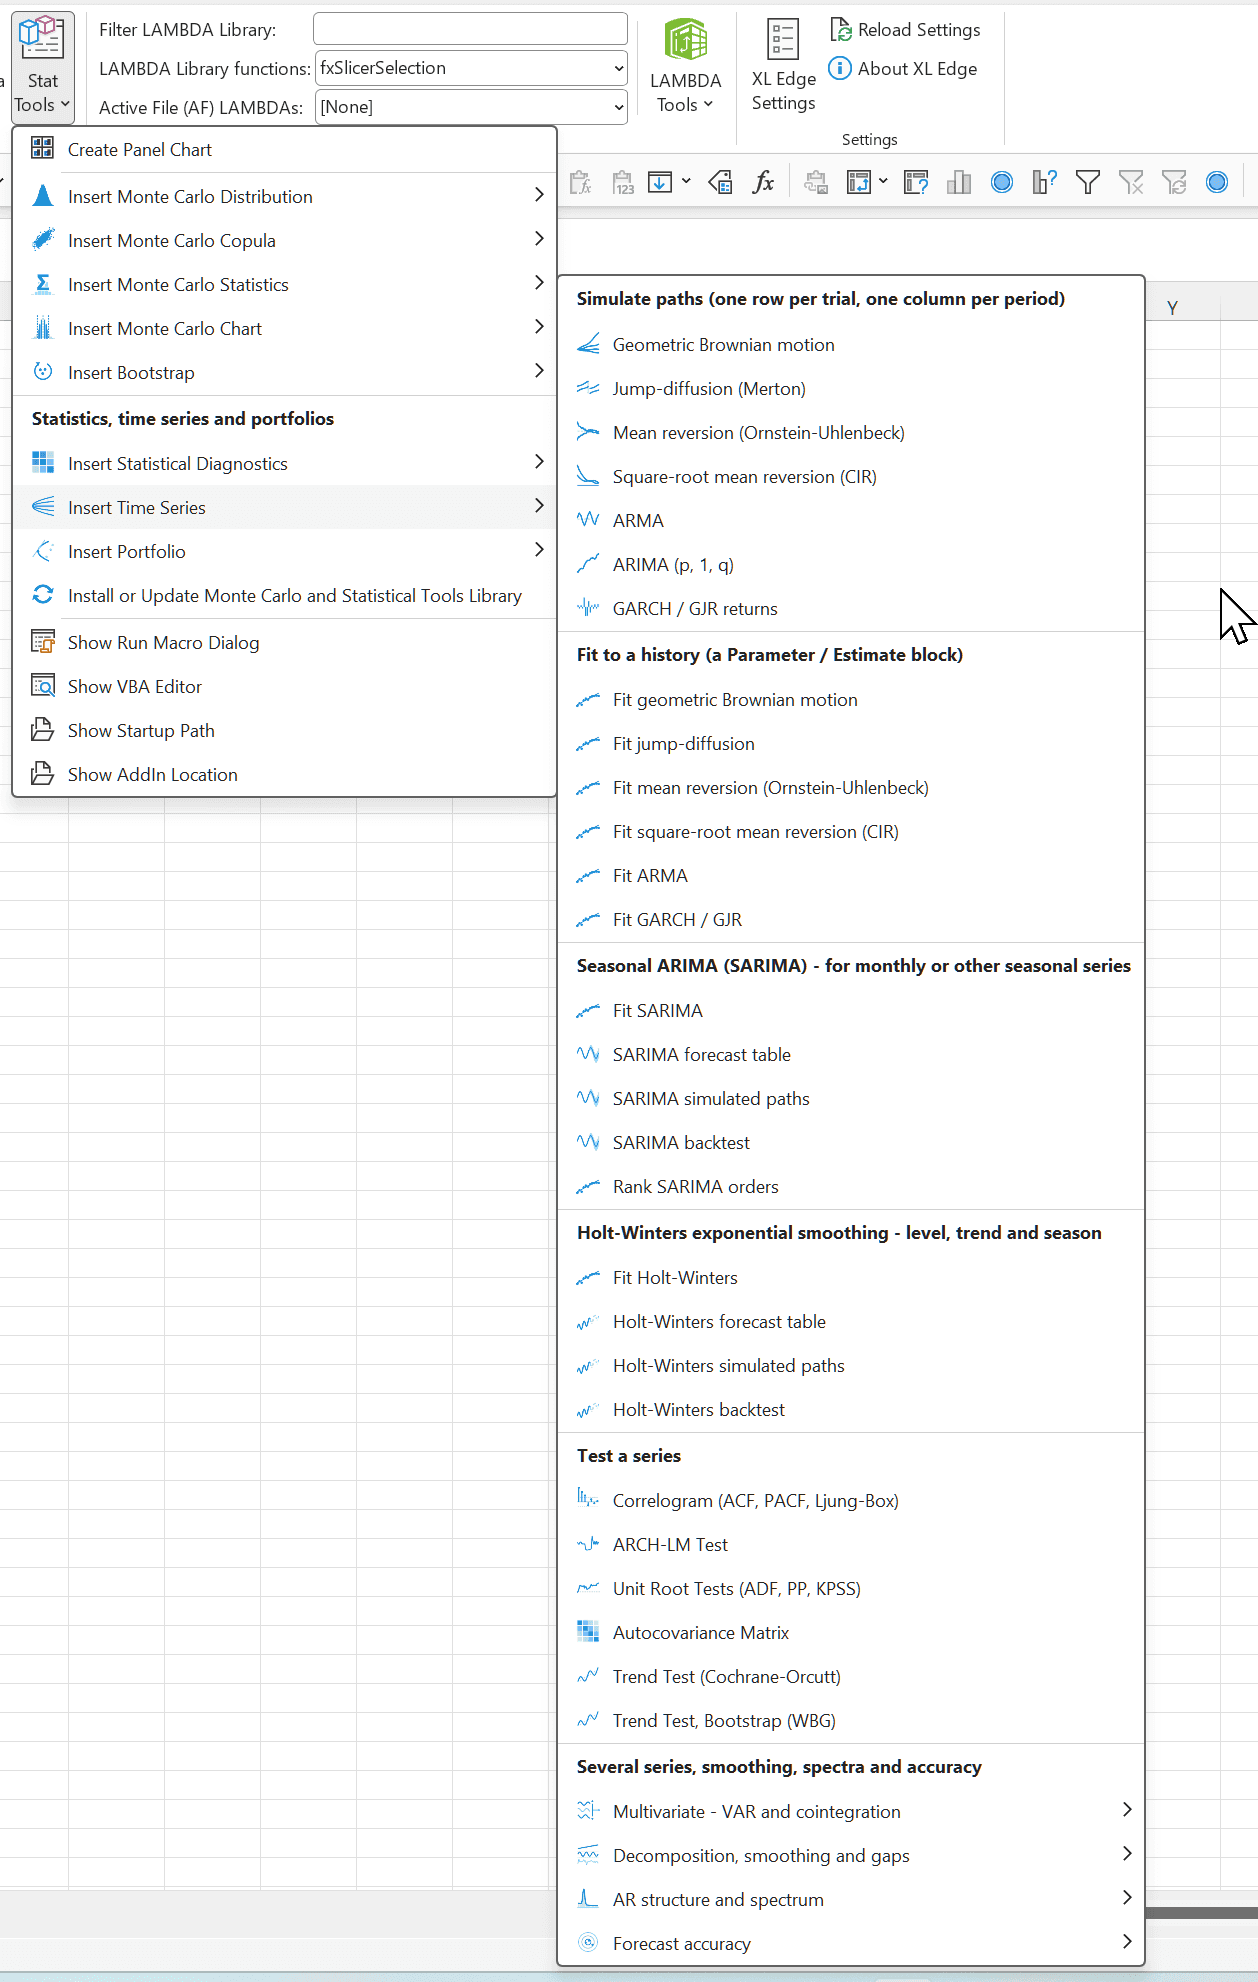This screenshot has width=1258, height=1982.
Task: Choose Fit SARIMA
Action: tap(851, 1010)
